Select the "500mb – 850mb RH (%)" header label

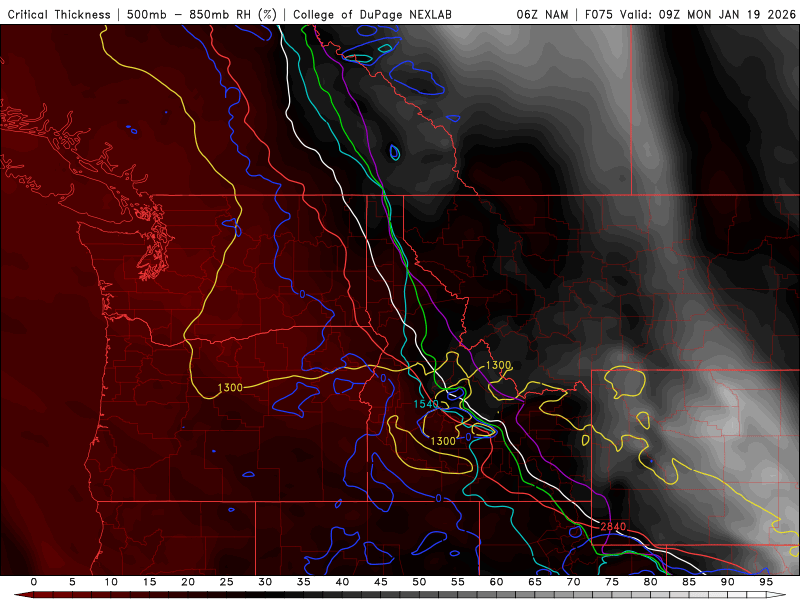[201, 14]
